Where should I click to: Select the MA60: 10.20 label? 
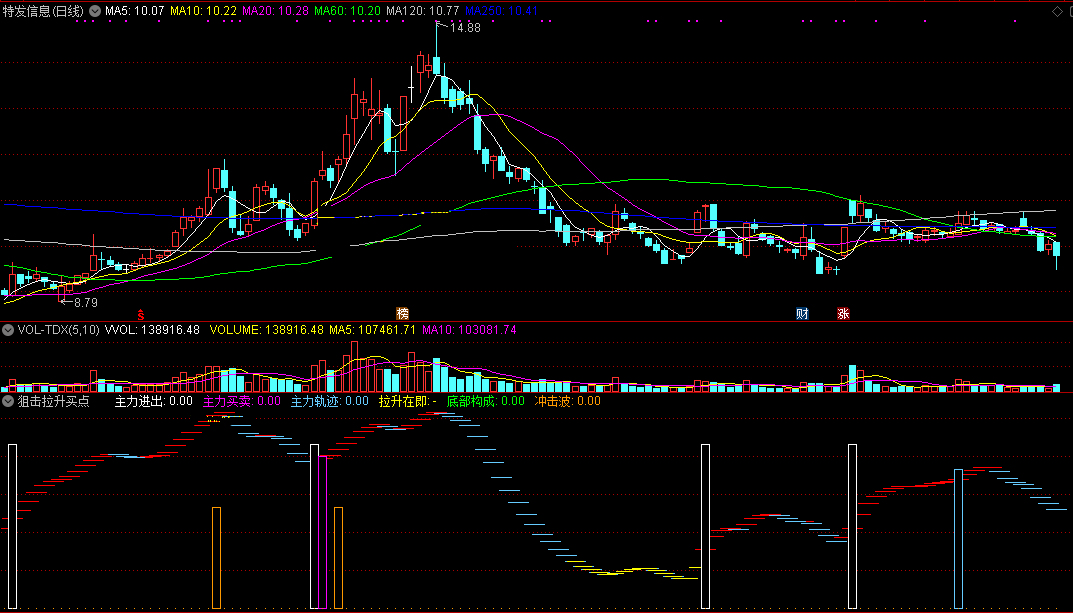tap(348, 11)
